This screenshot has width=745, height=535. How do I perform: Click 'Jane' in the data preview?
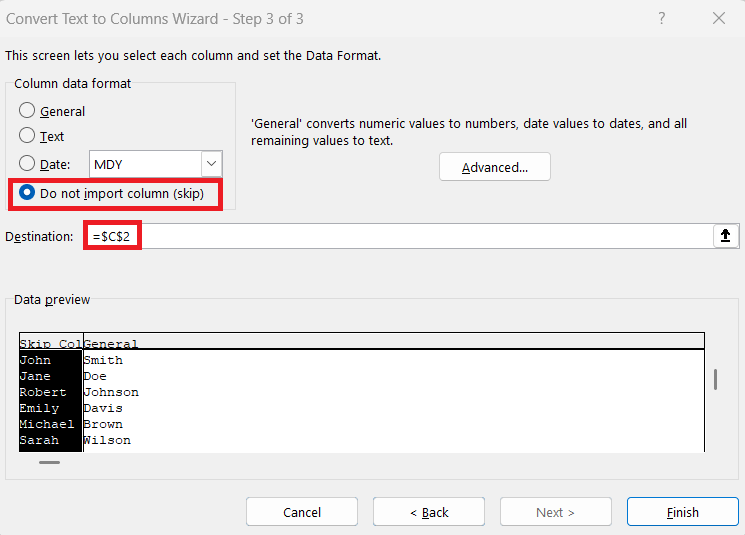(35, 376)
